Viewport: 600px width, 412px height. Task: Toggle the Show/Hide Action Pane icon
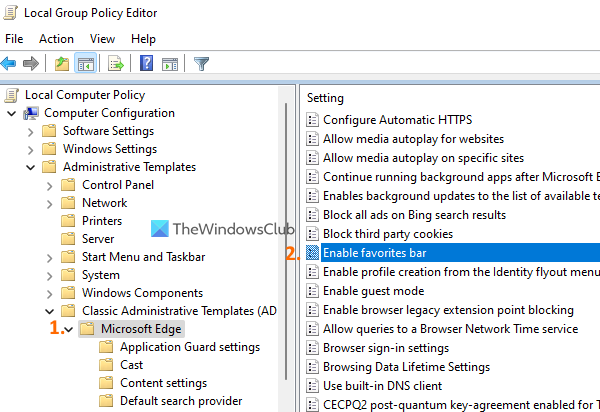170,64
